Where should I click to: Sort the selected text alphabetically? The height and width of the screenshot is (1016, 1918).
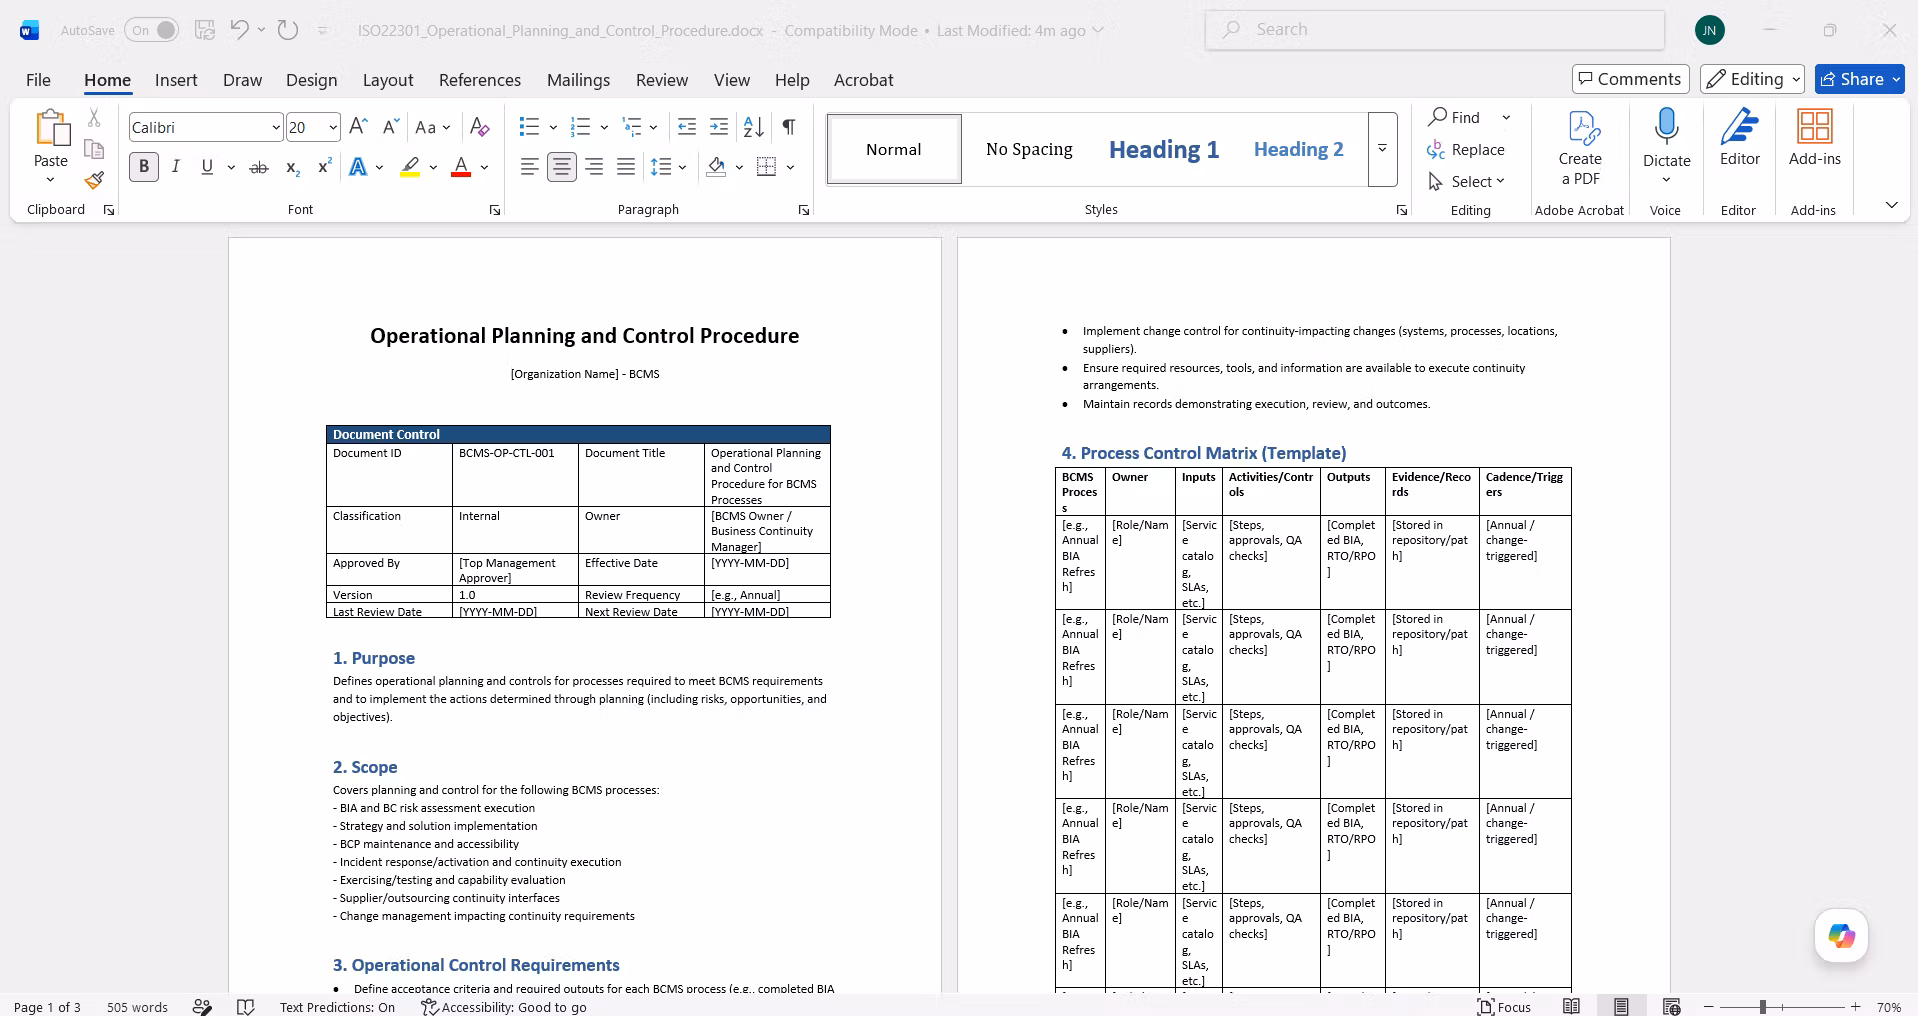point(754,127)
